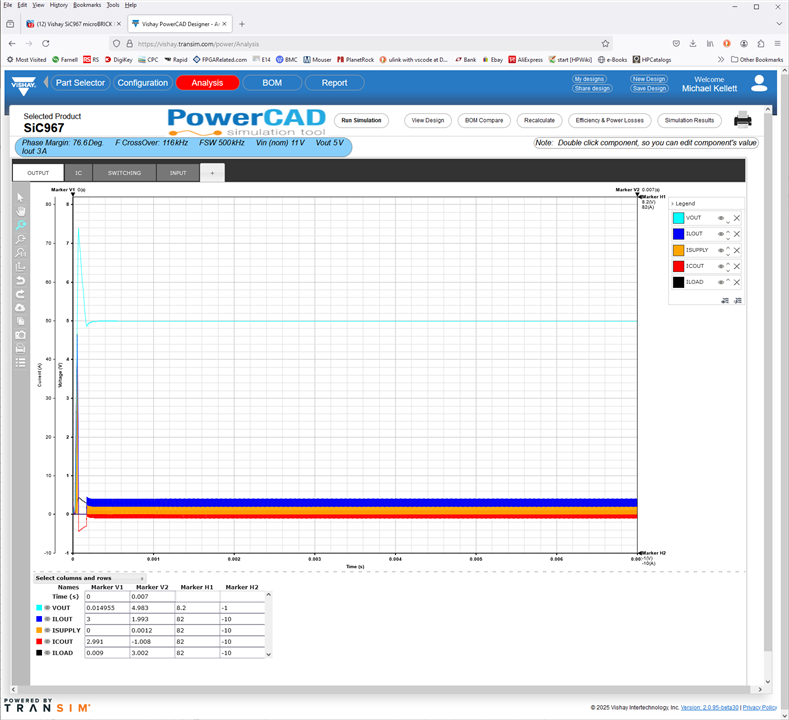This screenshot has height=720, width=789.
Task: Click the Recalculate button
Action: [539, 120]
